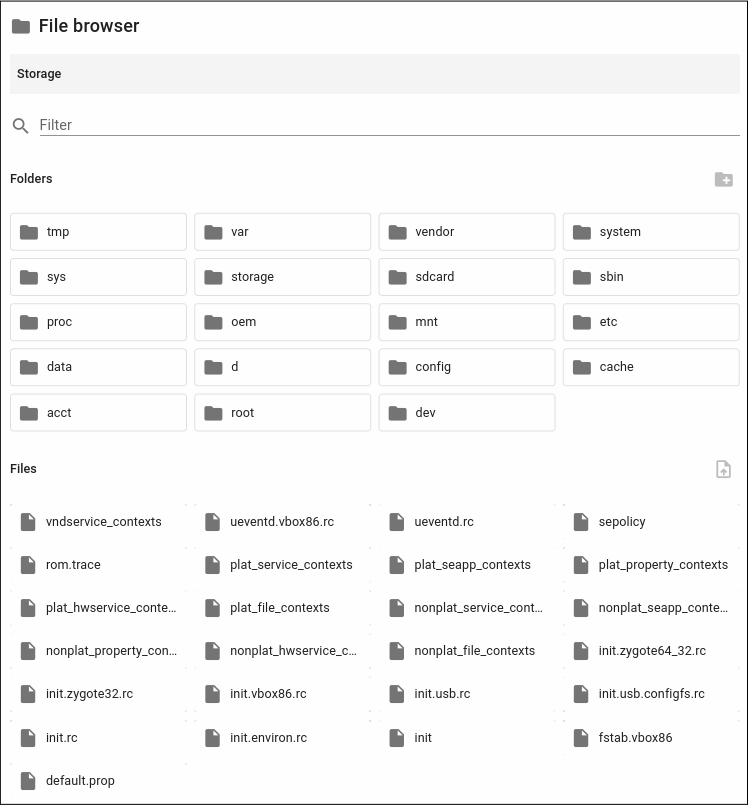
Task: Click the magnifying glass search icon
Action: 20,126
